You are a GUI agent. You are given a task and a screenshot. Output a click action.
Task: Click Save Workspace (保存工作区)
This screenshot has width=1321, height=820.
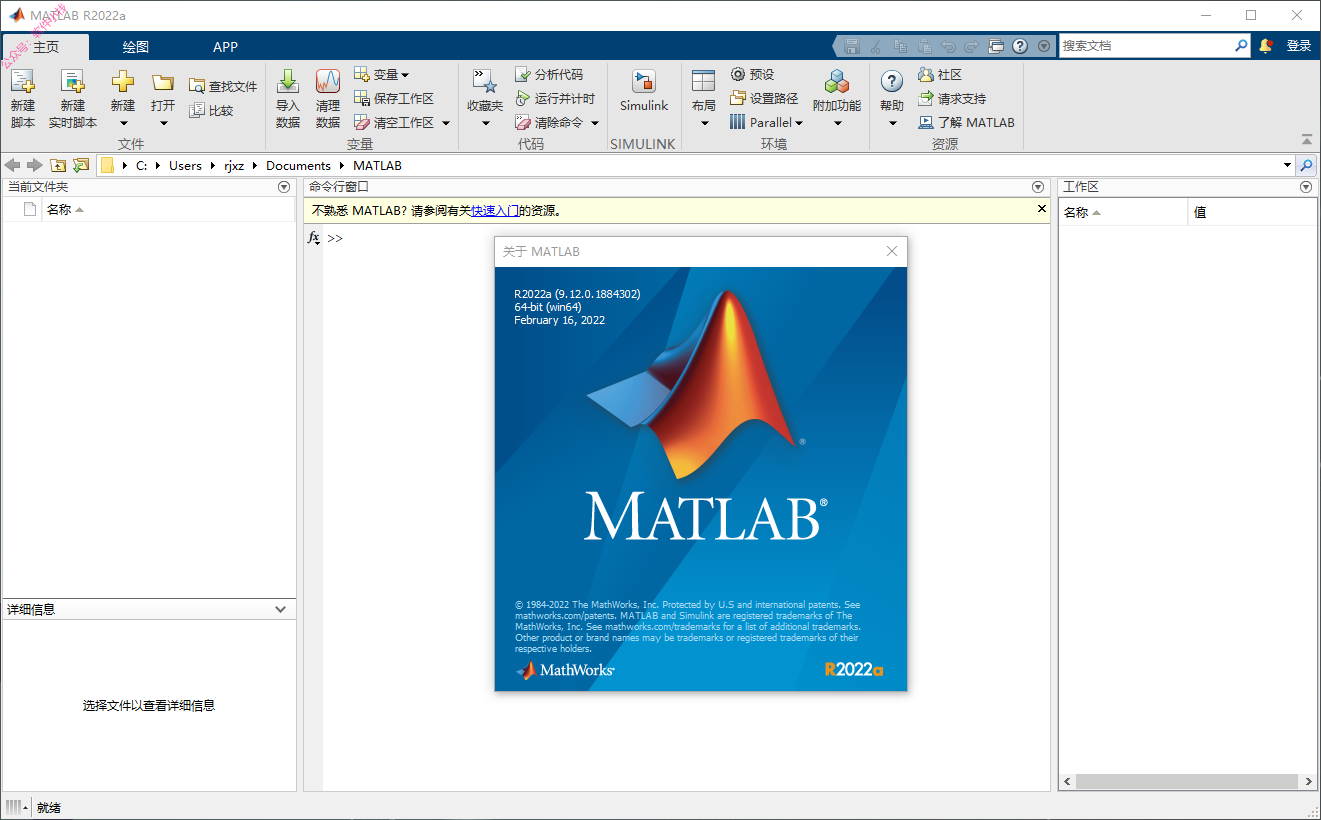pos(394,99)
